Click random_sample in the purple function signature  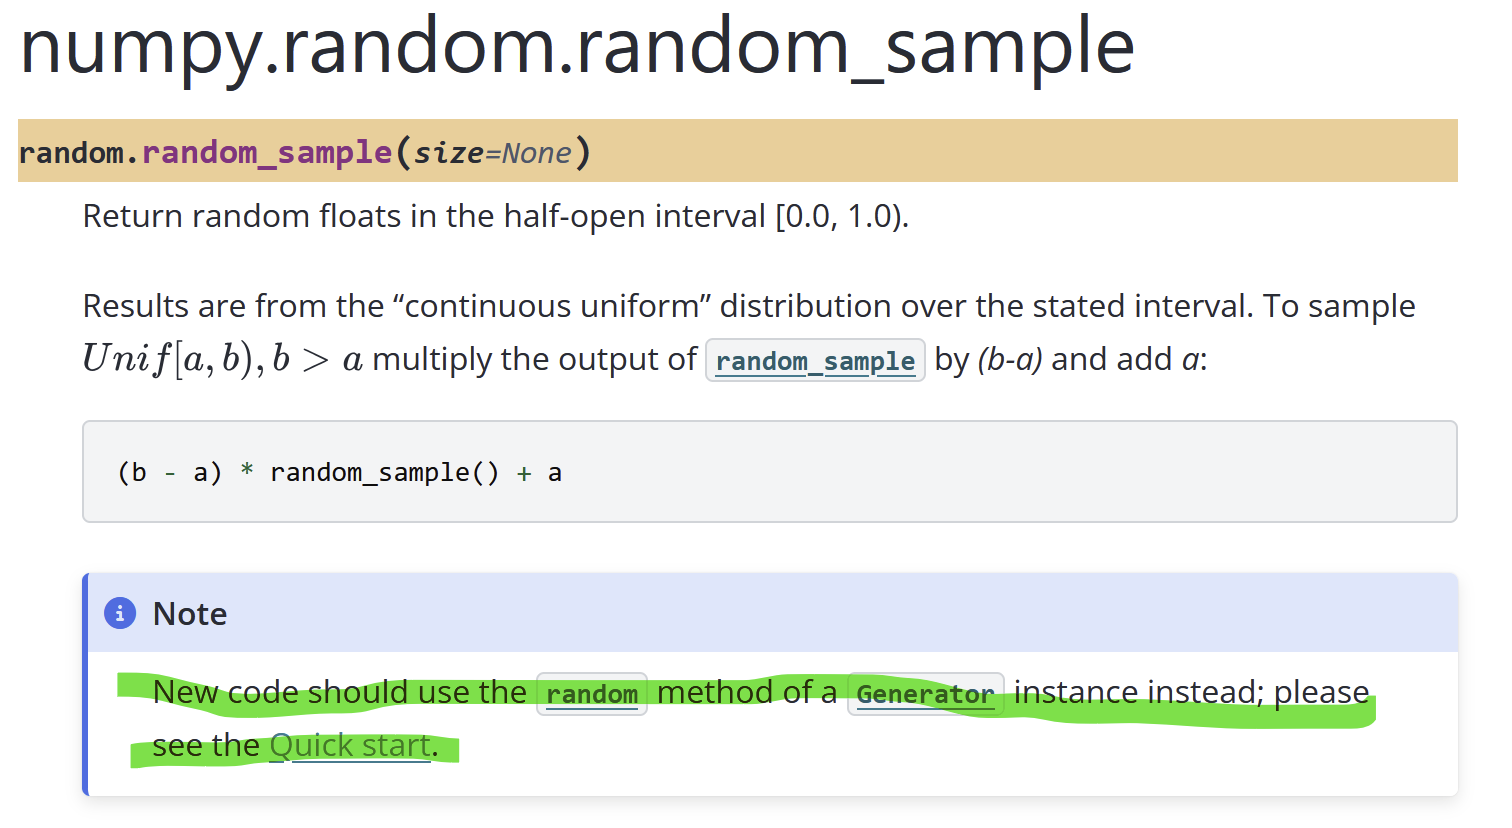(x=267, y=152)
